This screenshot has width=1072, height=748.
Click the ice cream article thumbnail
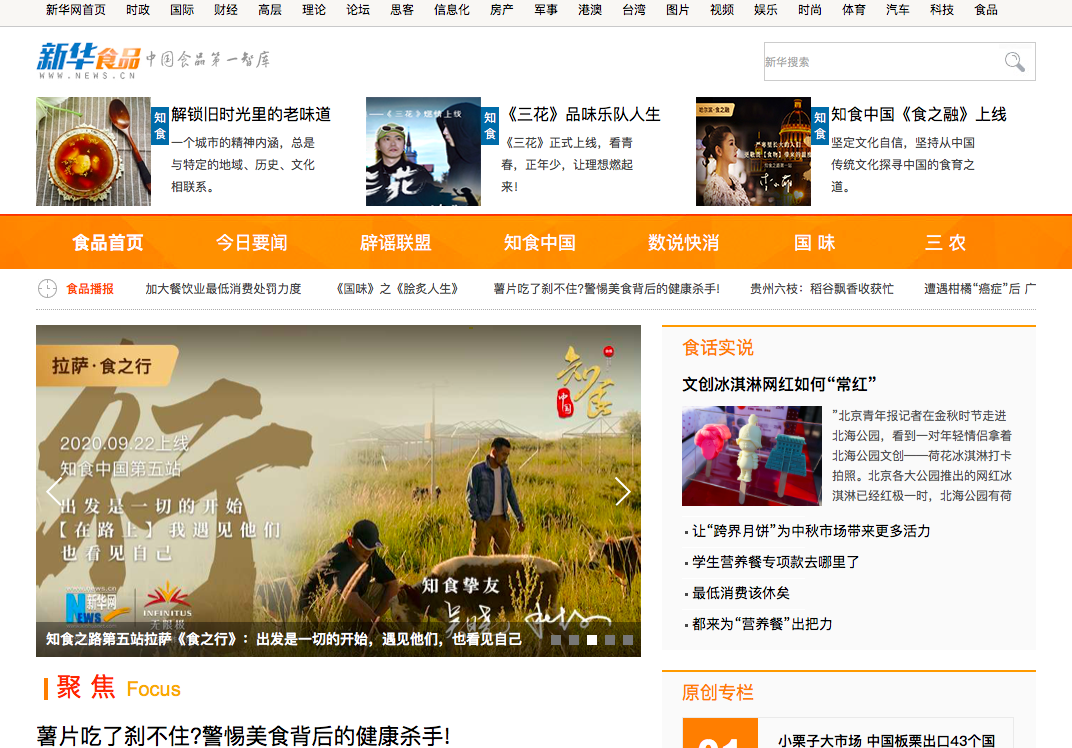pyautogui.click(x=750, y=455)
